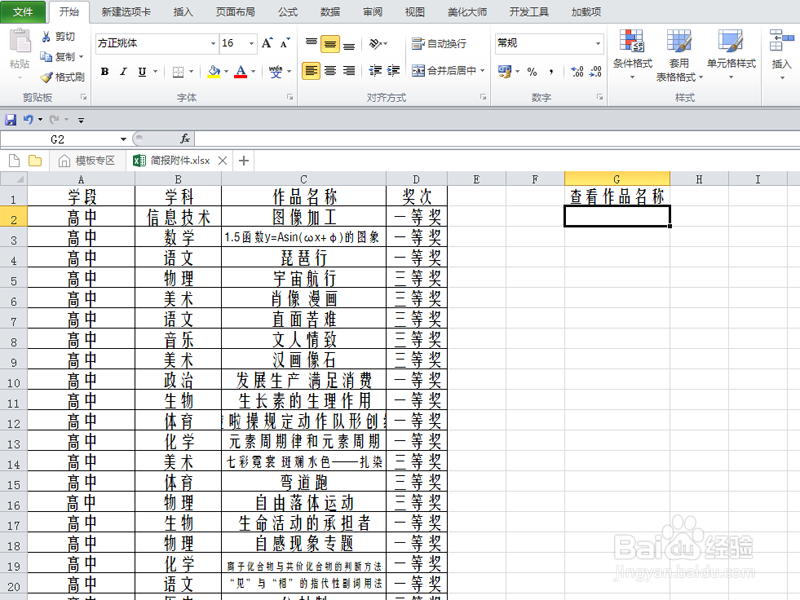Click the Copy icon

click(x=46, y=57)
